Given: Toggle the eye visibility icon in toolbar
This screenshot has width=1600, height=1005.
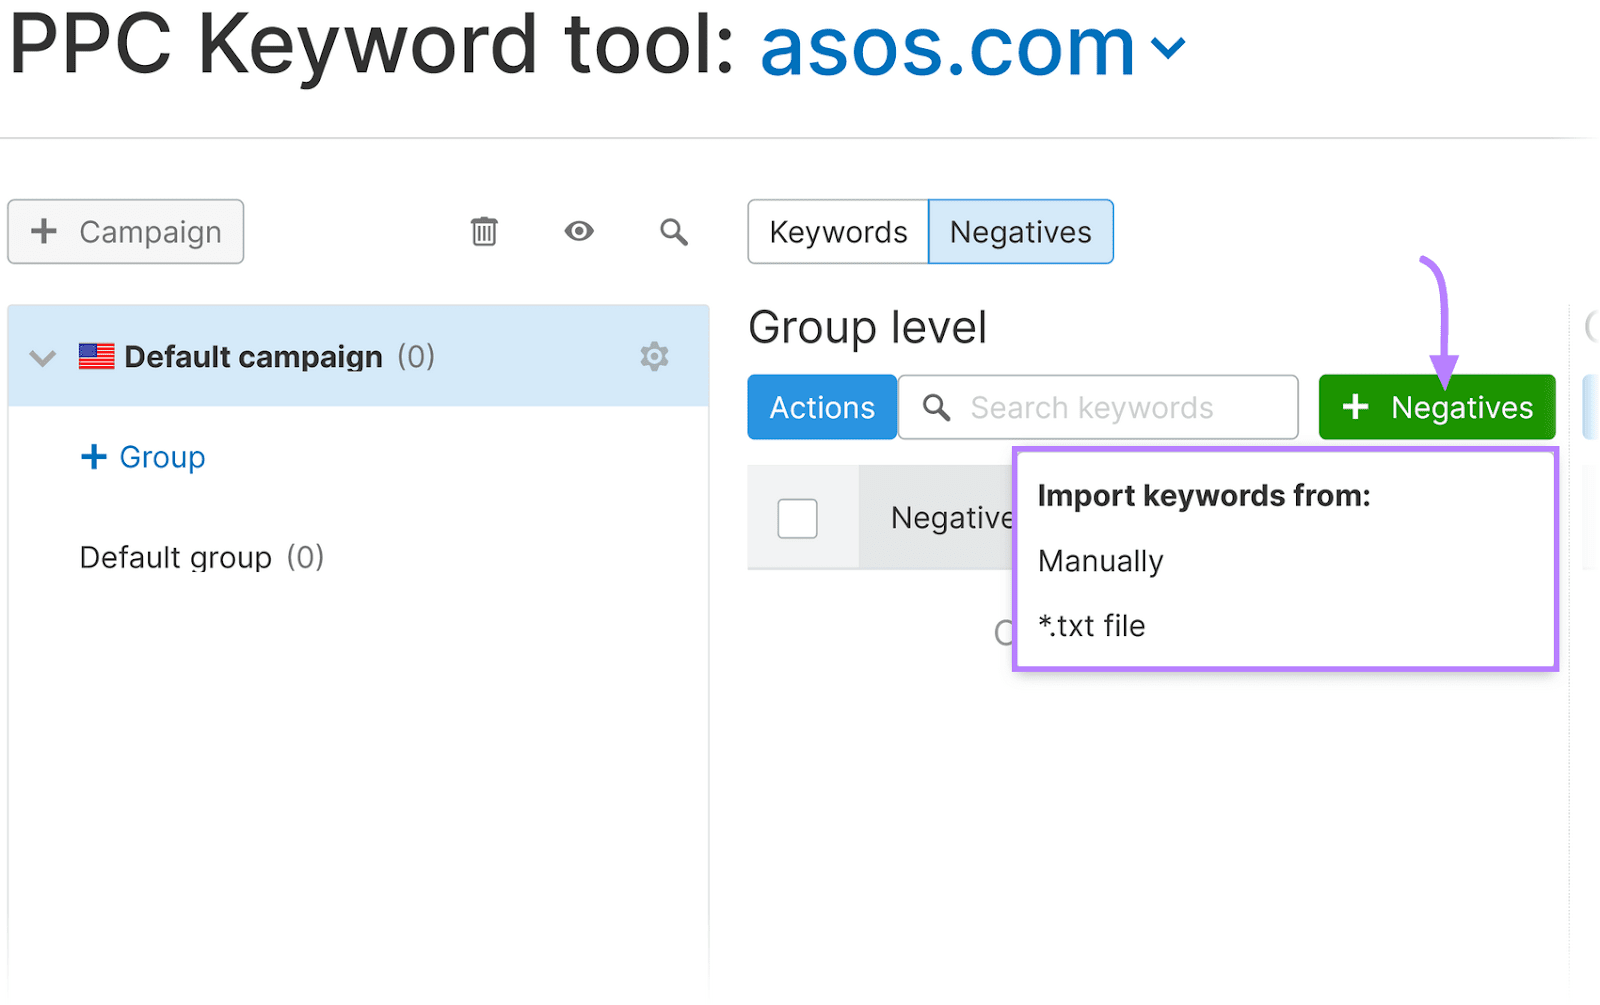Looking at the screenshot, I should click(x=578, y=231).
